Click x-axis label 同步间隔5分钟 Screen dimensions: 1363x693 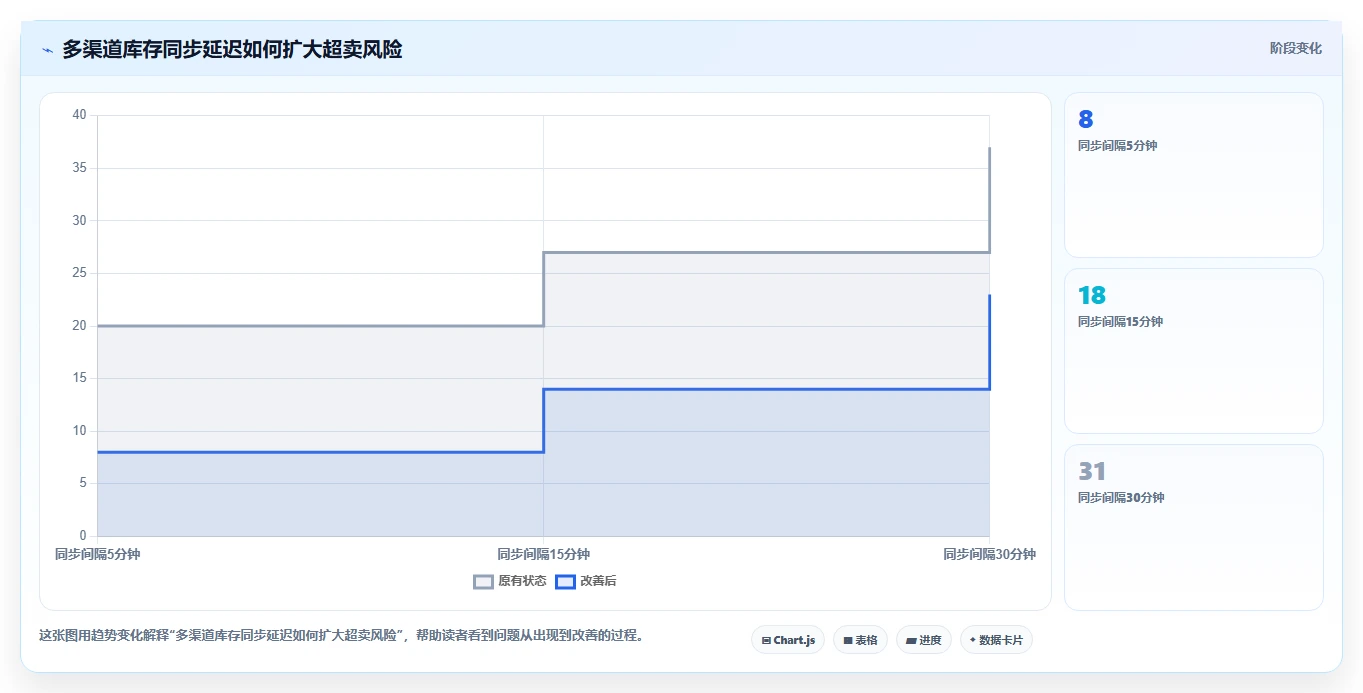pyautogui.click(x=97, y=554)
